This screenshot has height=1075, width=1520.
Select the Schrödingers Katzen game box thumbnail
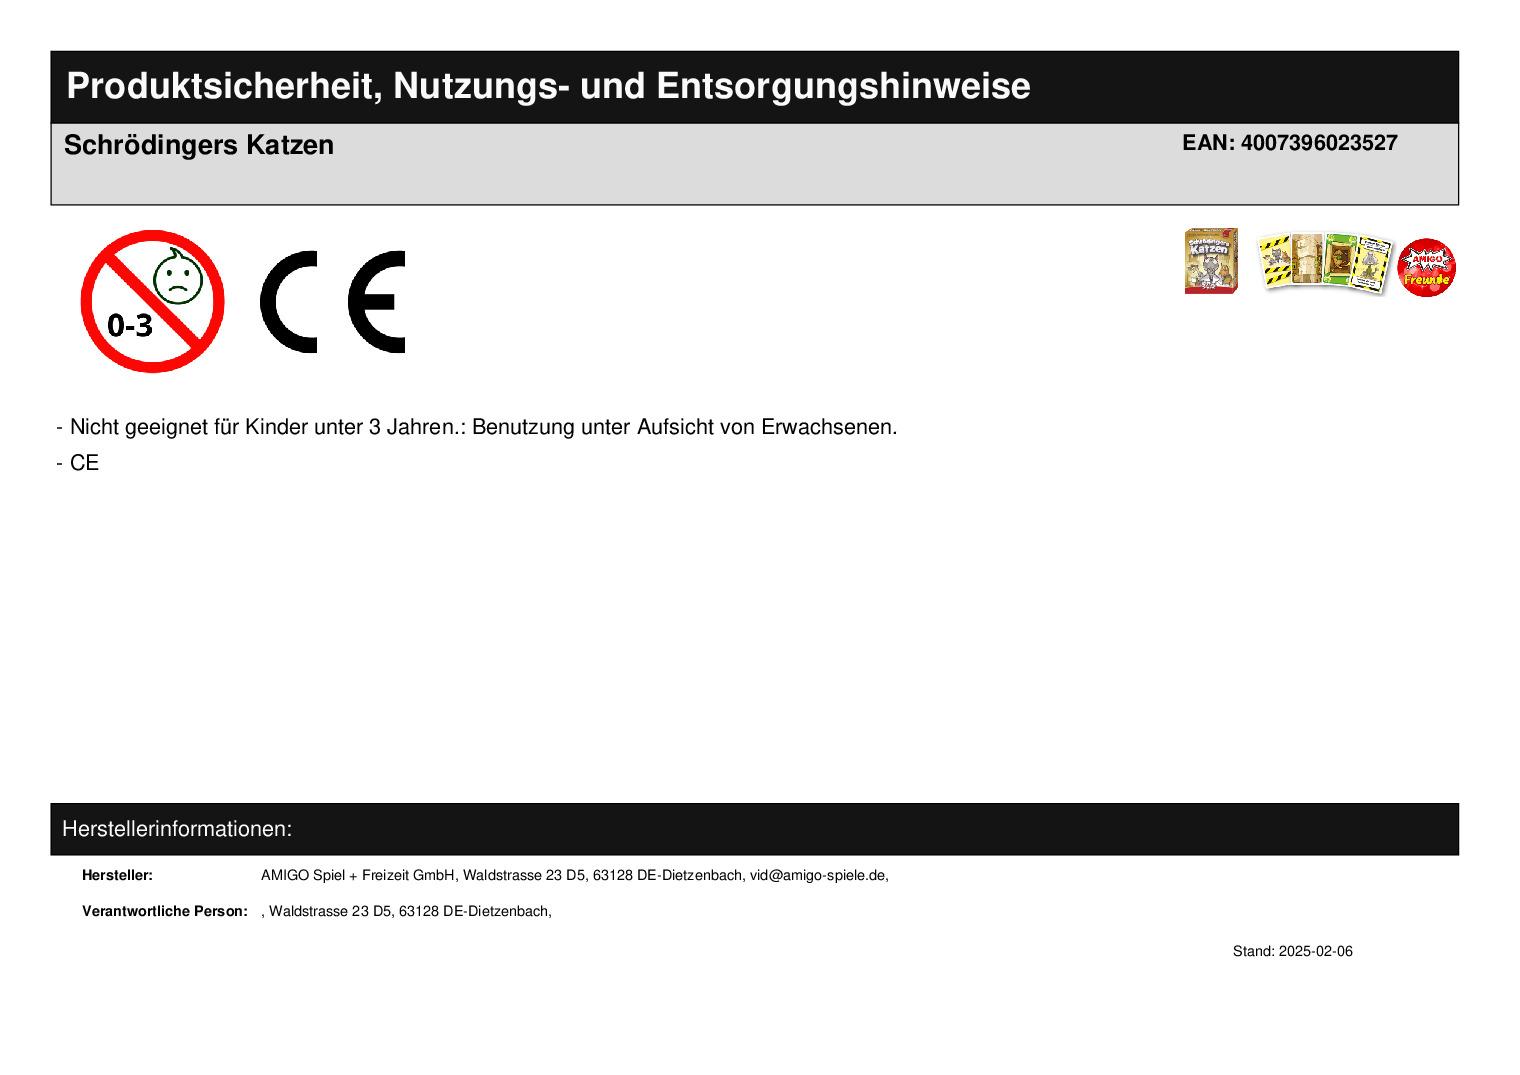pos(1211,261)
